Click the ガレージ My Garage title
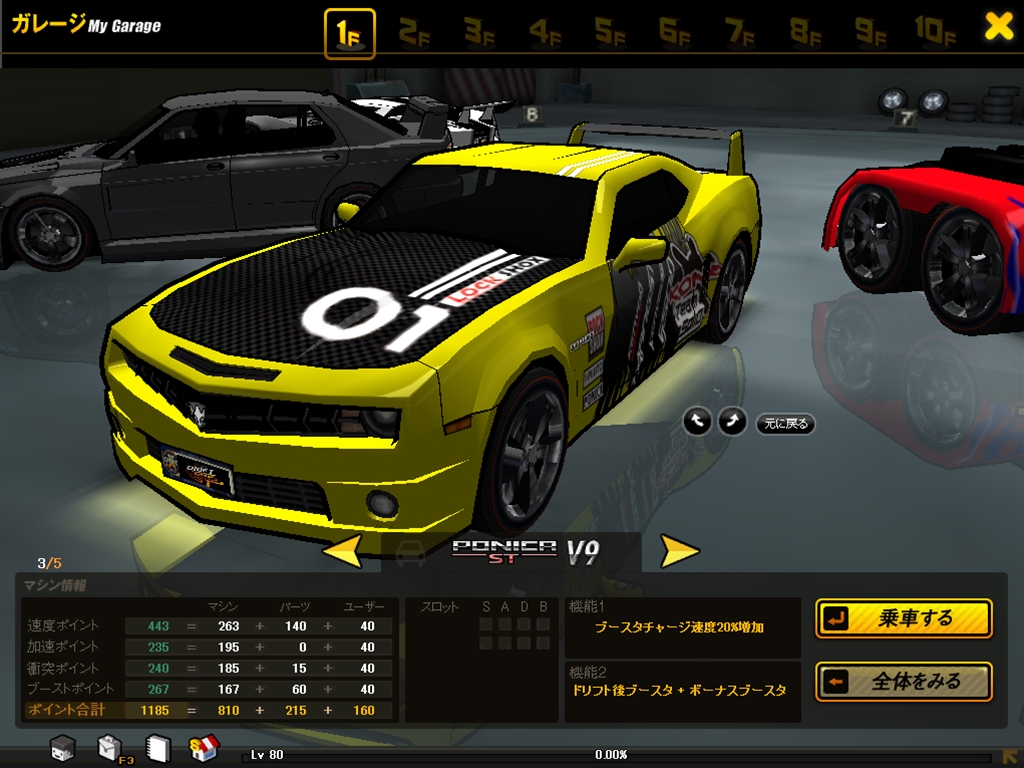 (x=86, y=24)
